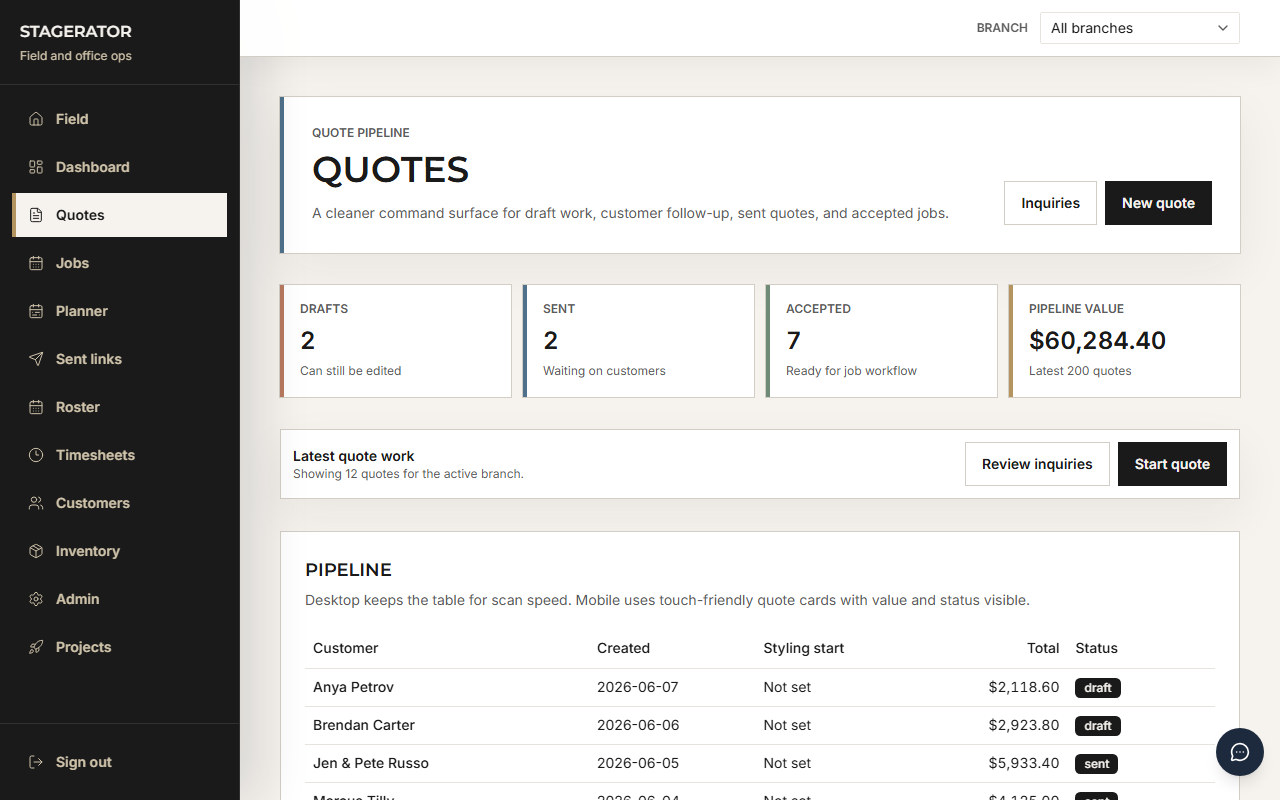Click the date 2026-06-07
1280x800 pixels.
(x=638, y=687)
